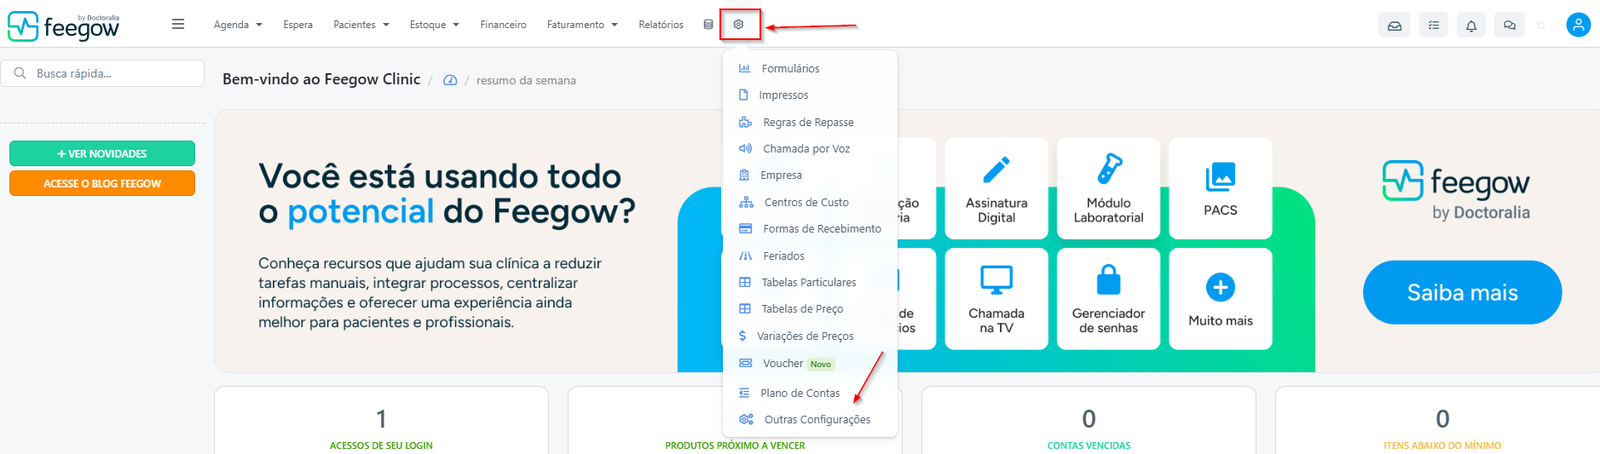Click the ACESSE O BLOG FEEGOW button
Screen dimensions: 1600x454
102,183
